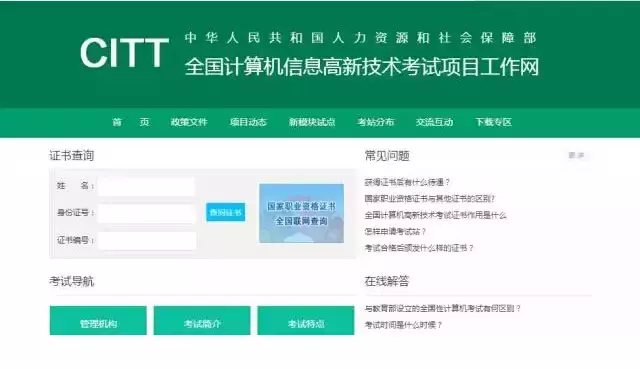The width and height of the screenshot is (640, 369).
Task: Focus the 身份证号 input field
Action: 147,213
